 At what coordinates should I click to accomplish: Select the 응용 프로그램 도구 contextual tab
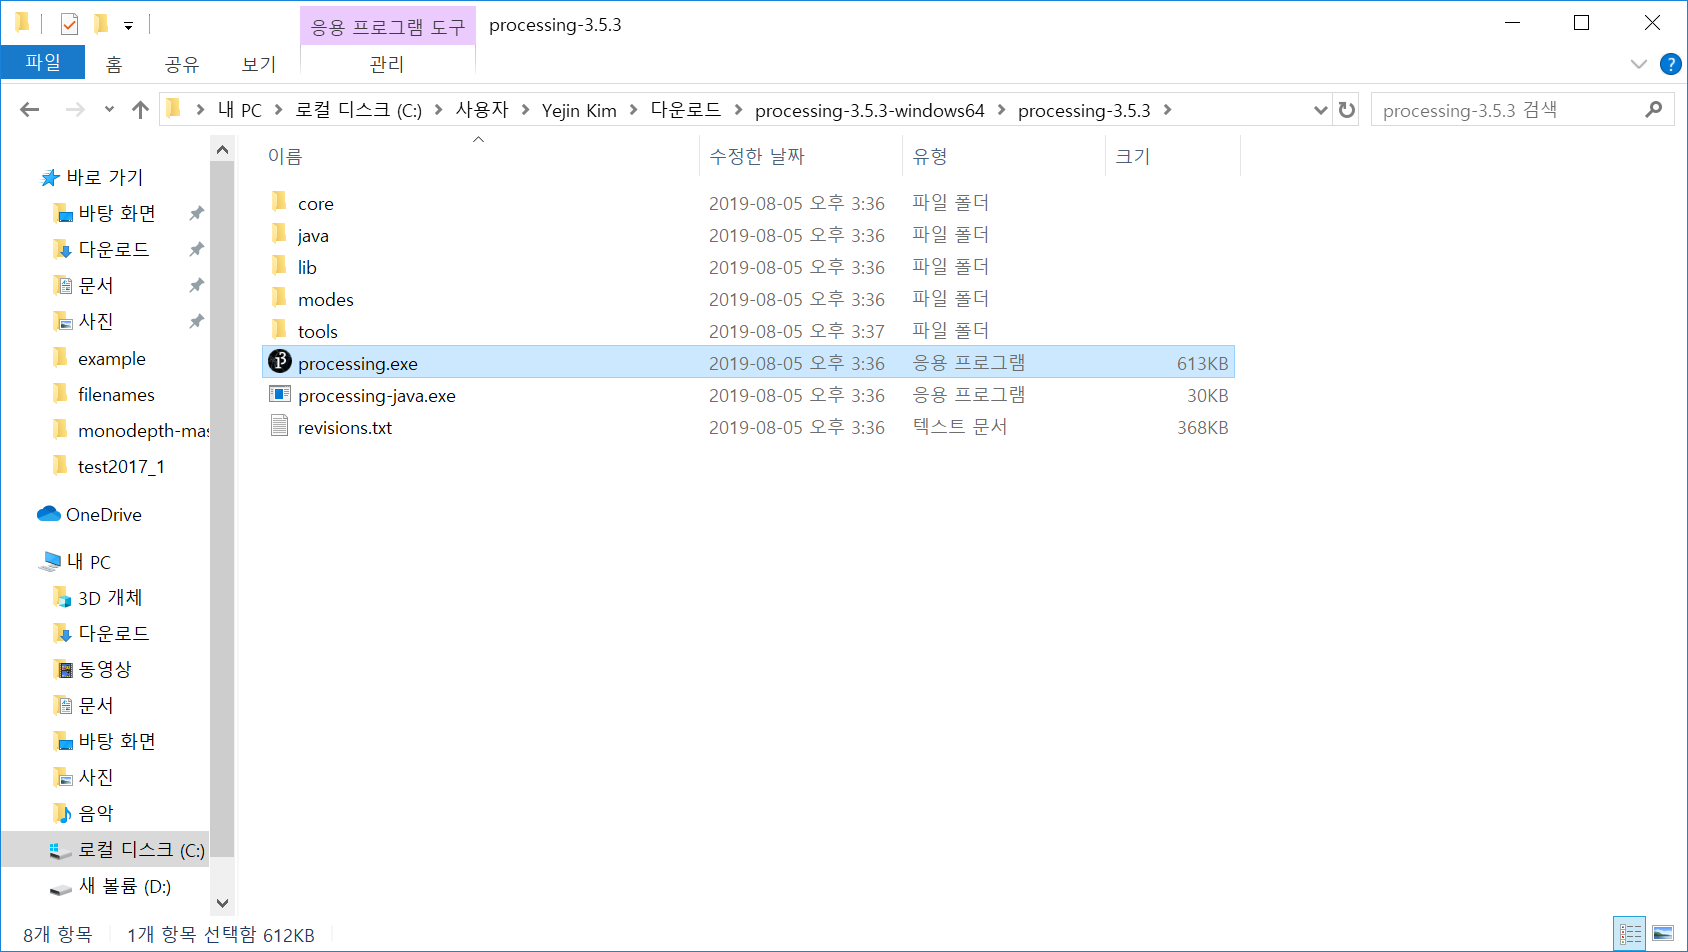(x=388, y=26)
